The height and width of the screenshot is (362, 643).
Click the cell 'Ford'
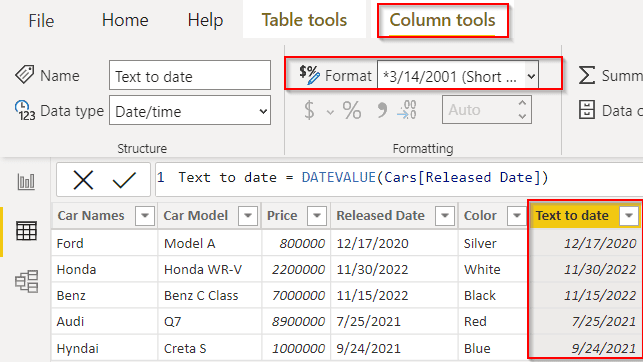105,243
